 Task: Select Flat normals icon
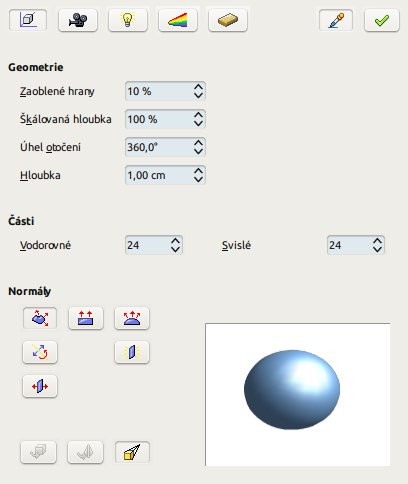pos(86,318)
